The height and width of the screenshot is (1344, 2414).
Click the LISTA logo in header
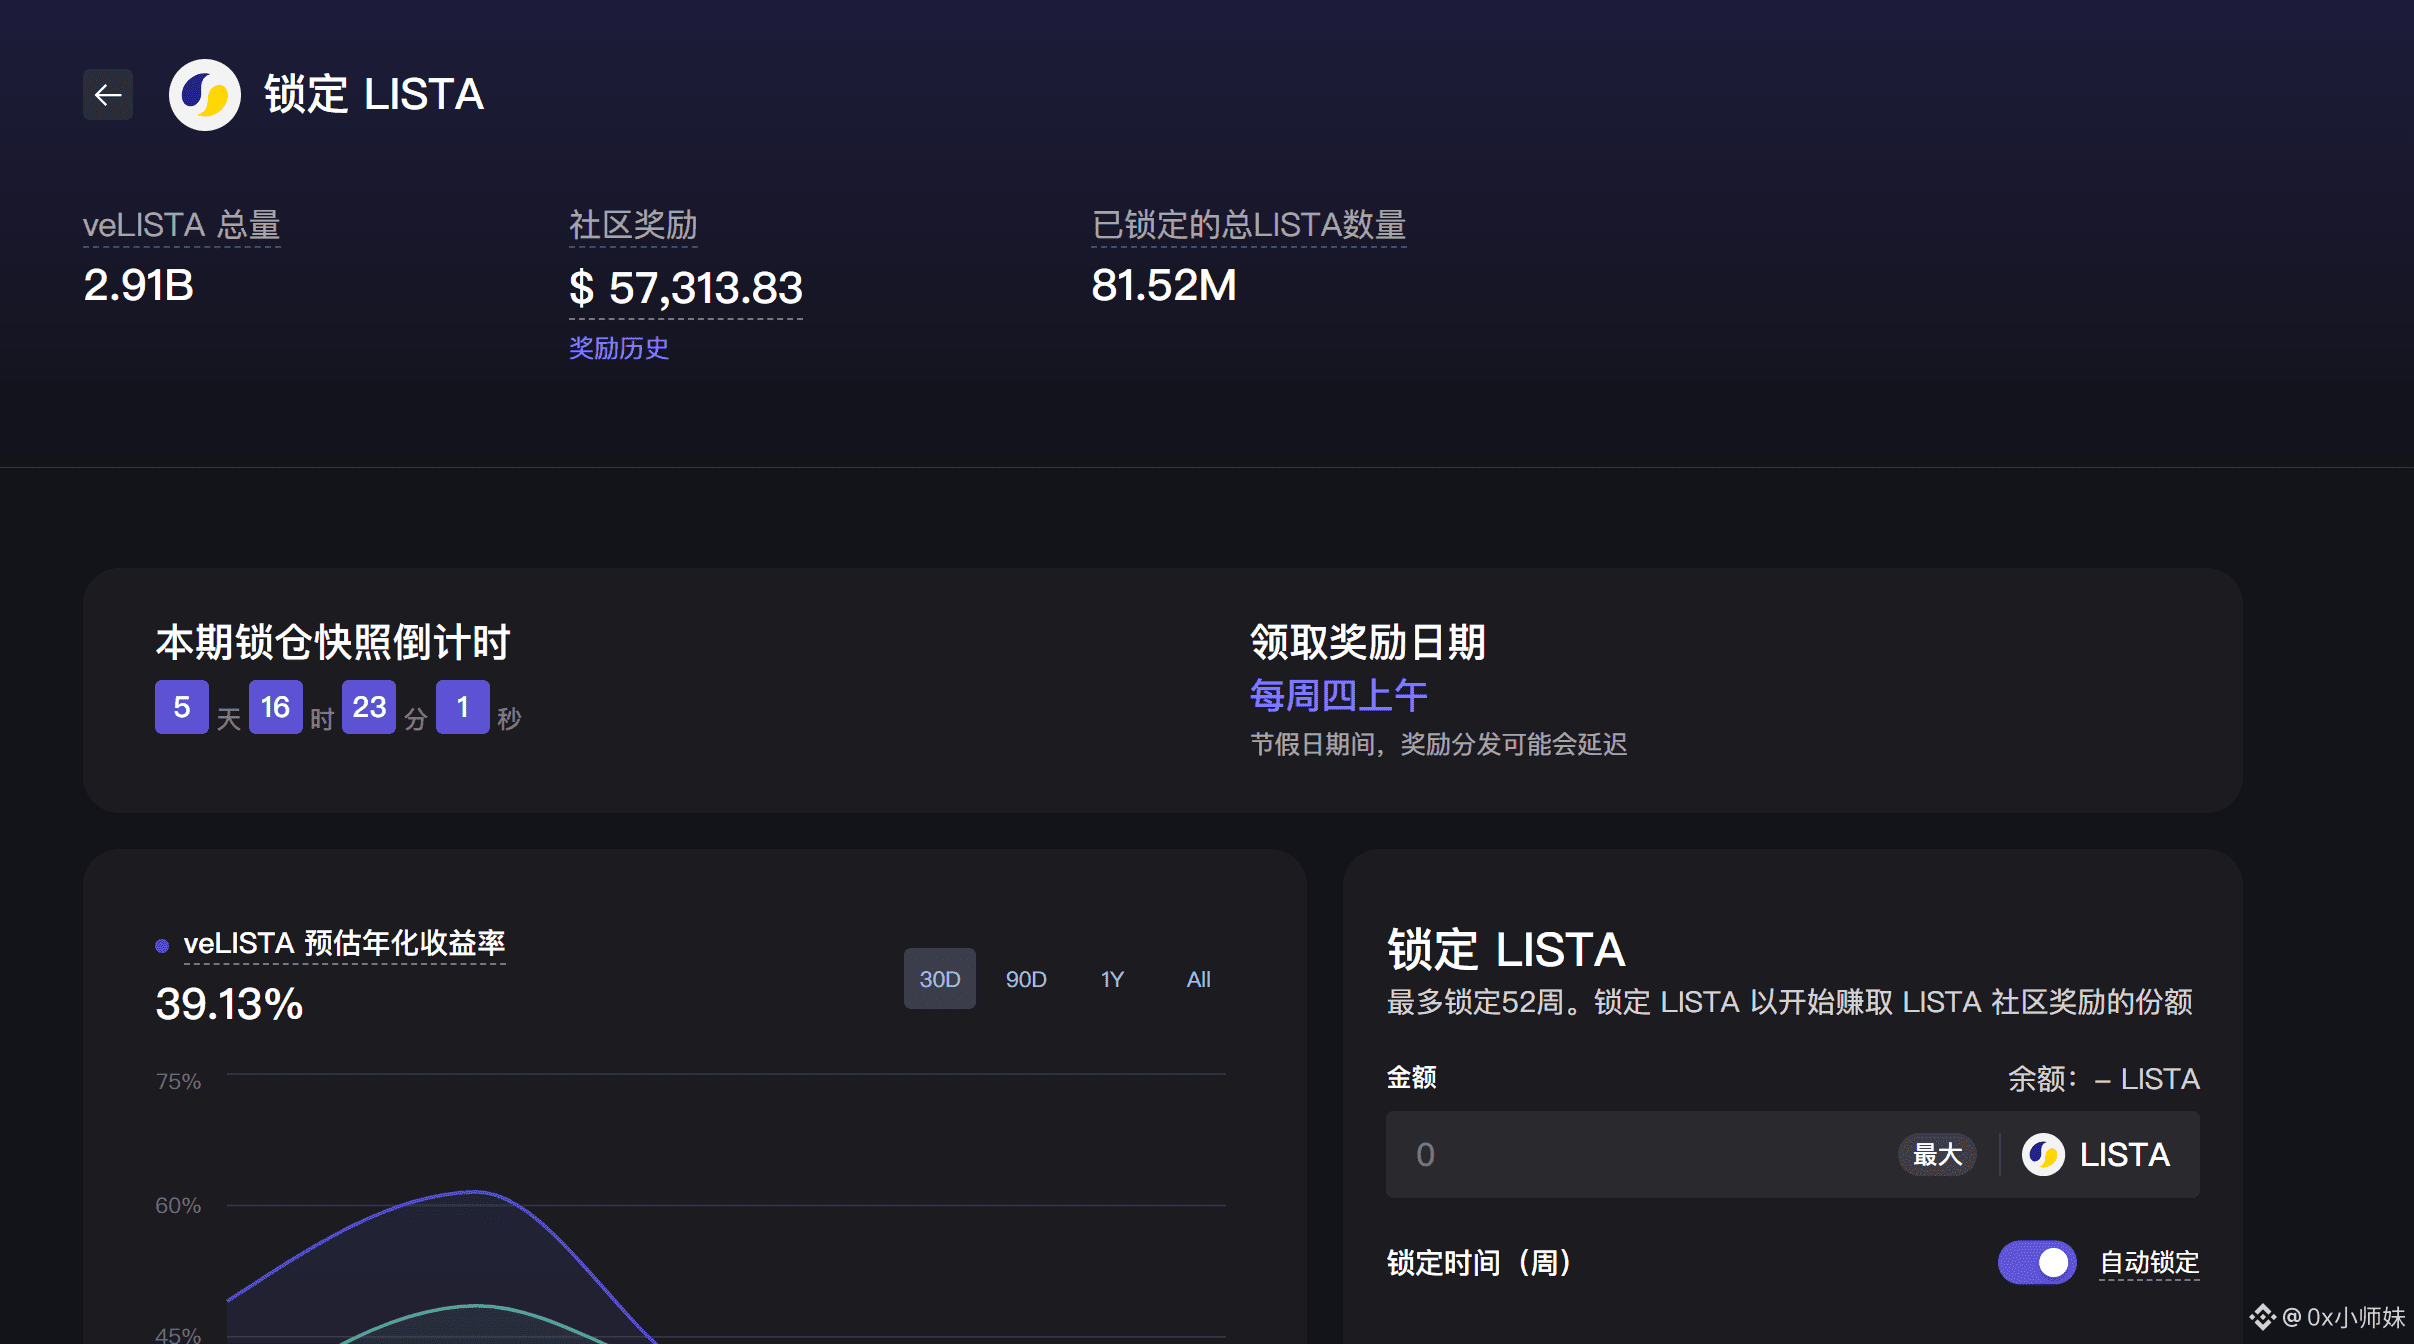pyautogui.click(x=205, y=95)
